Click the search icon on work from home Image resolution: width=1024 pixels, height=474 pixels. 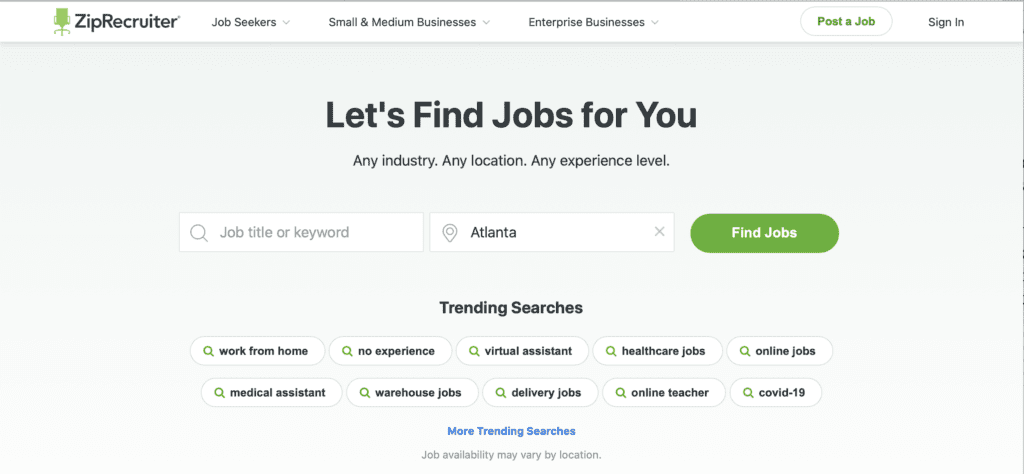[208, 352]
